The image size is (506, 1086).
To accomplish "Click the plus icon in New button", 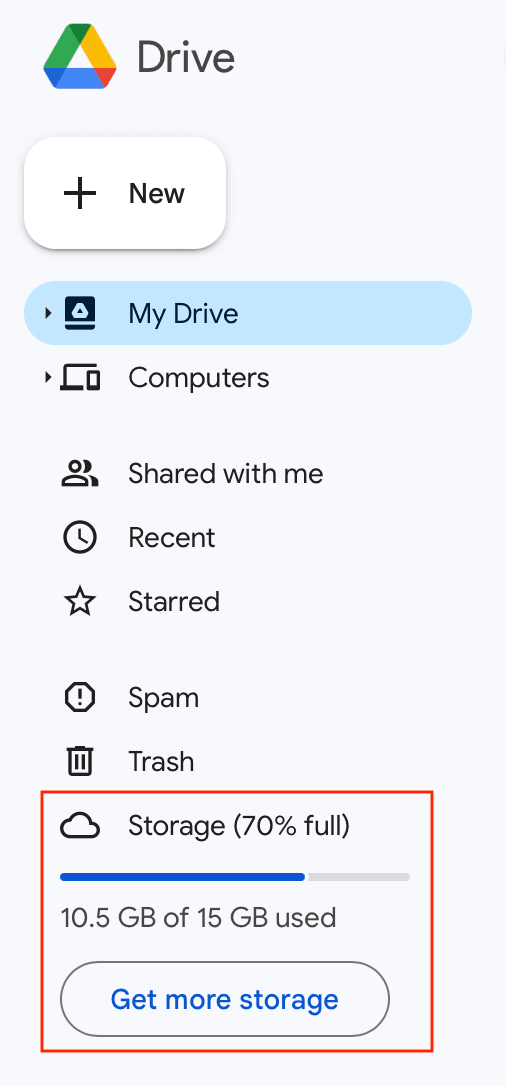I will [80, 193].
